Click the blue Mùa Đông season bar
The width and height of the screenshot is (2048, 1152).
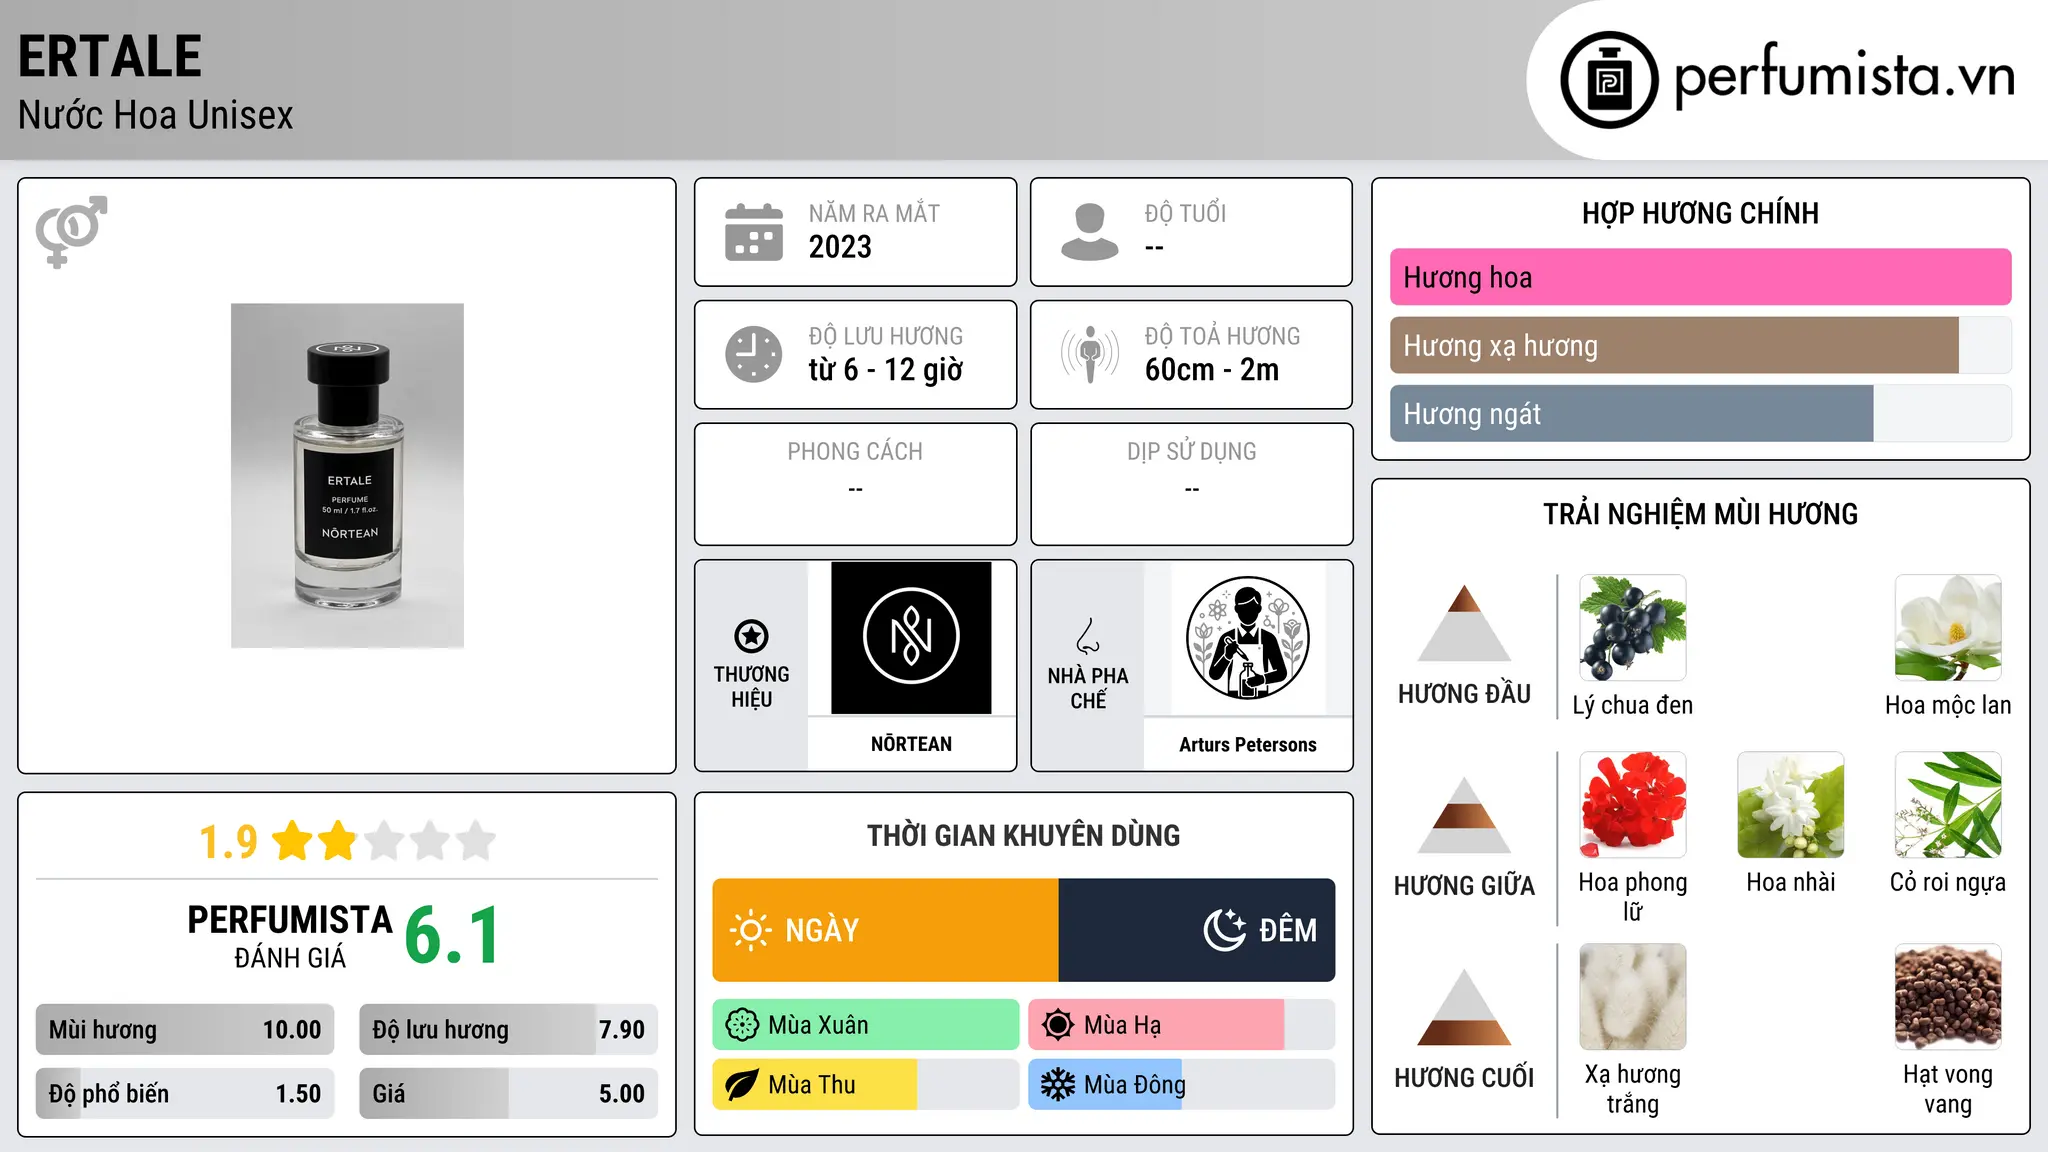(1105, 1085)
